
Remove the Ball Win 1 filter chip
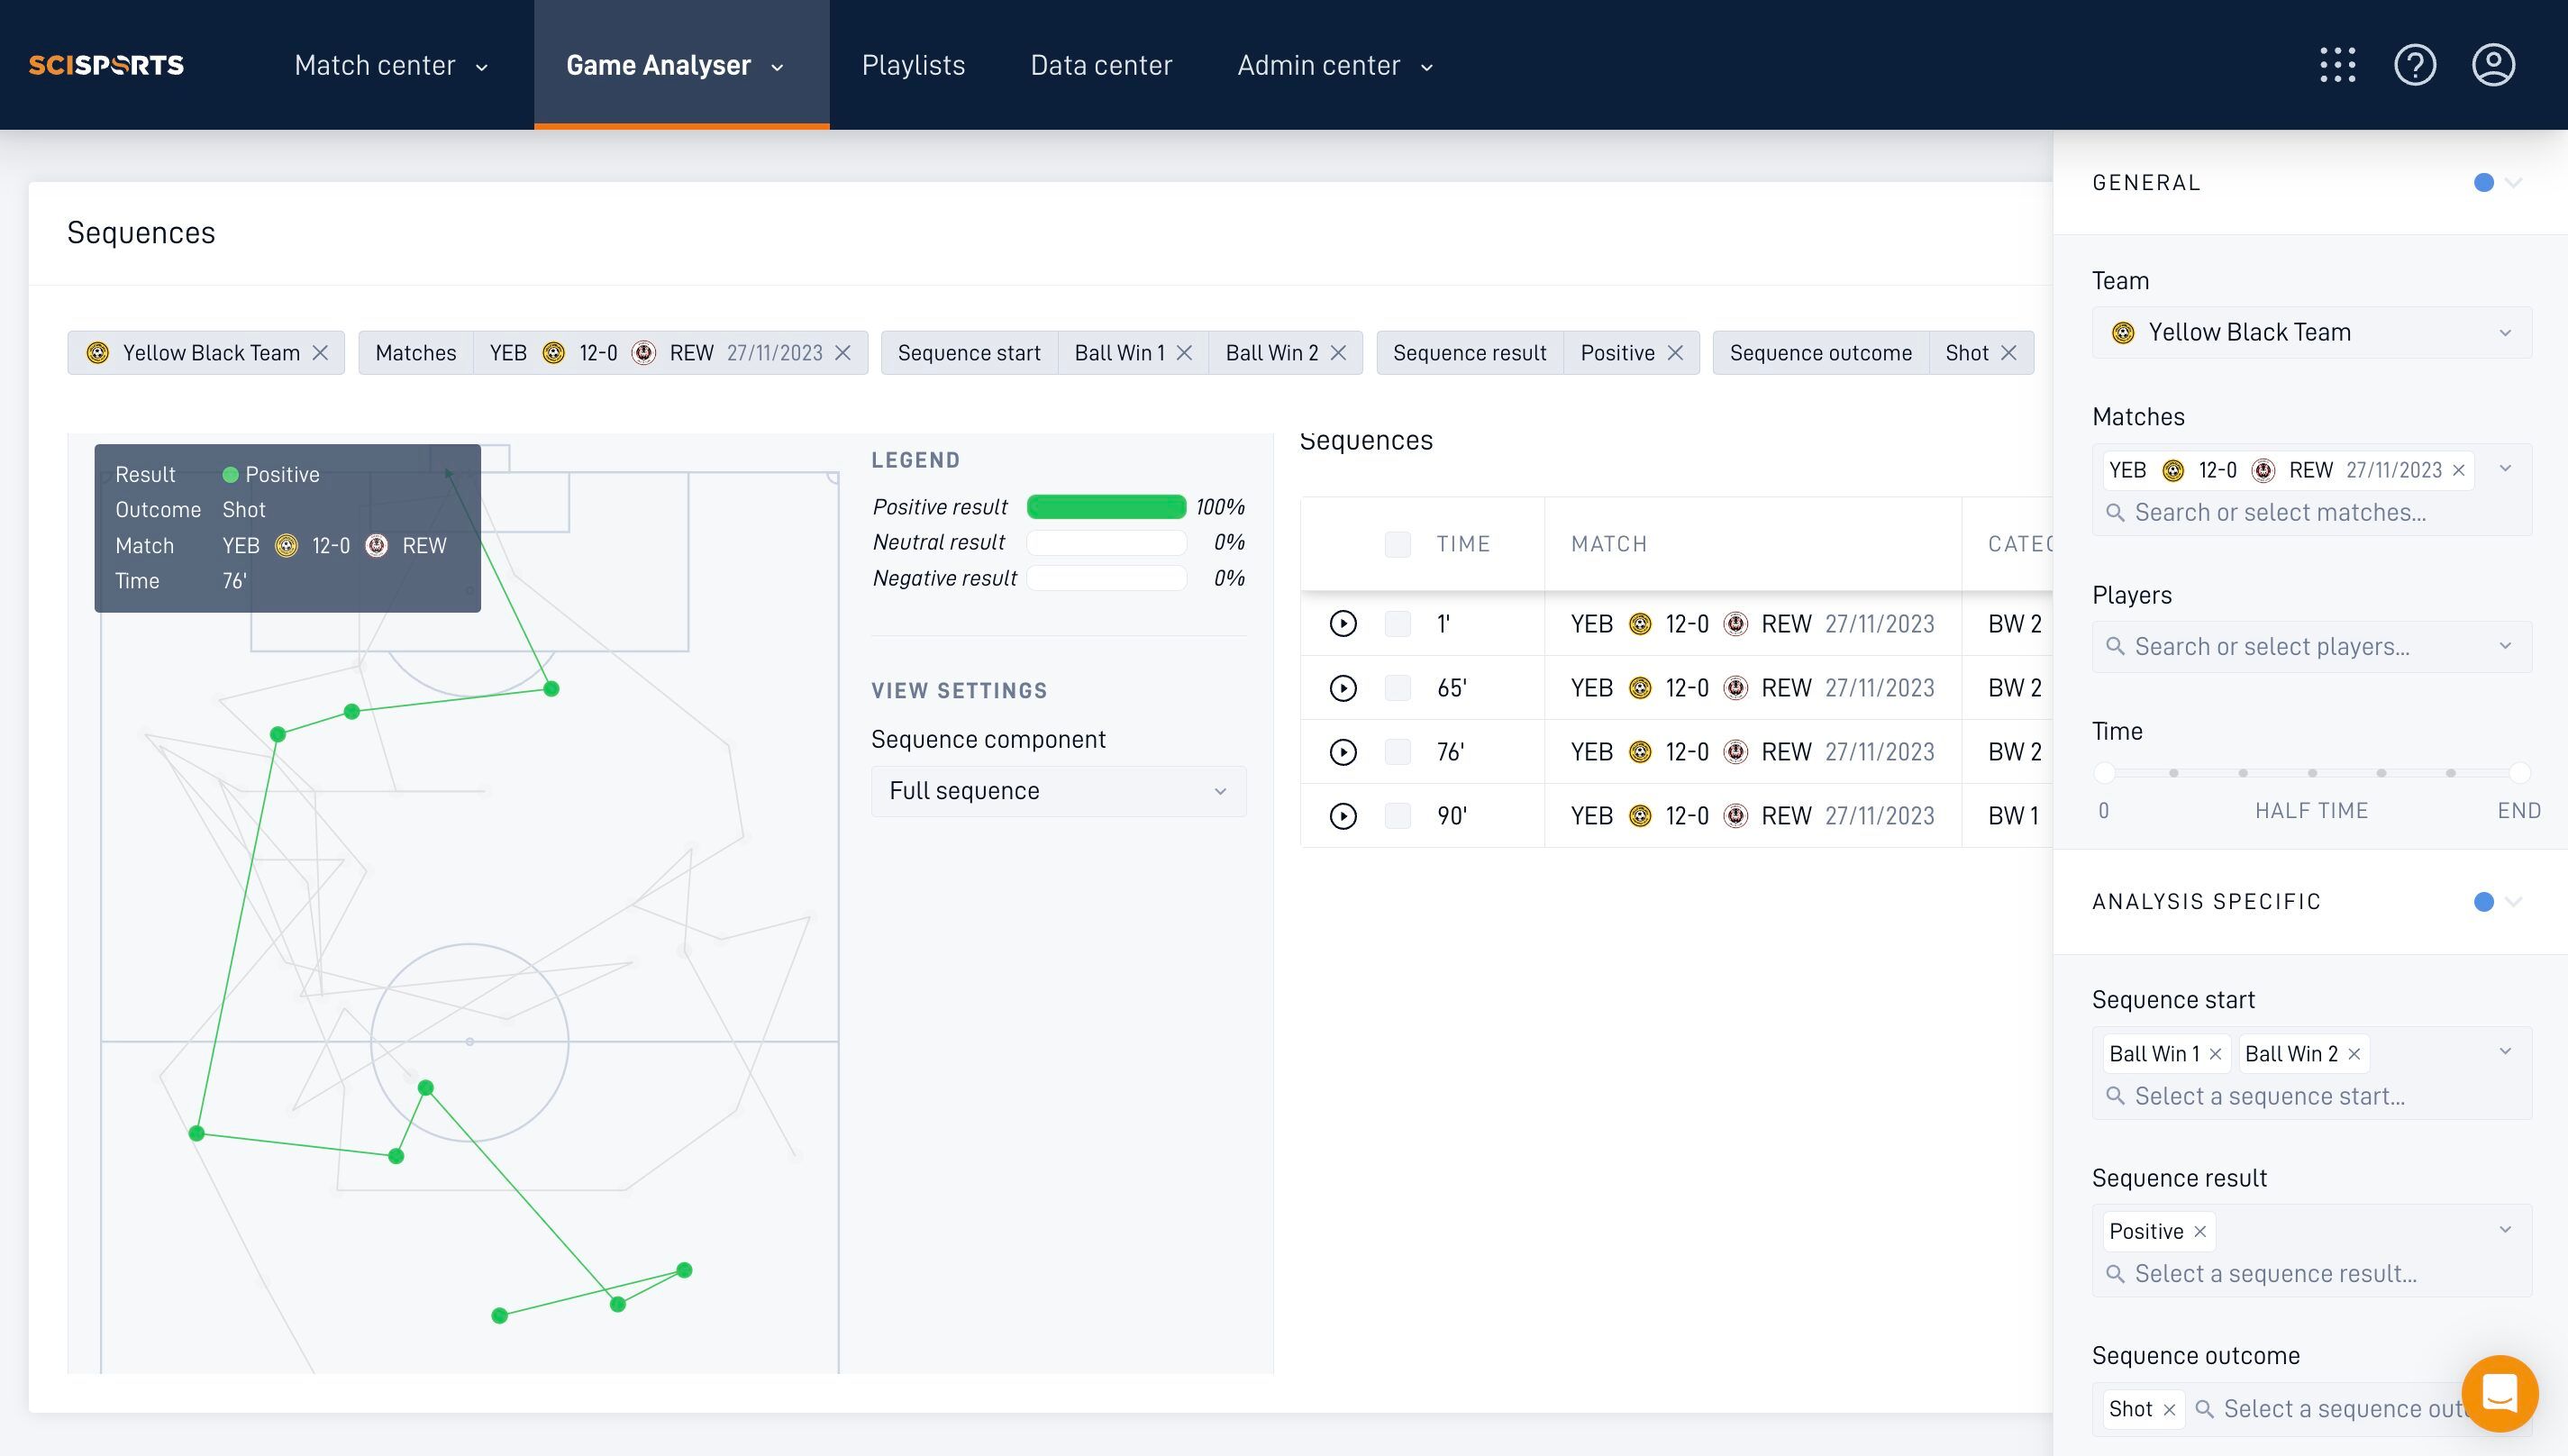click(1184, 353)
